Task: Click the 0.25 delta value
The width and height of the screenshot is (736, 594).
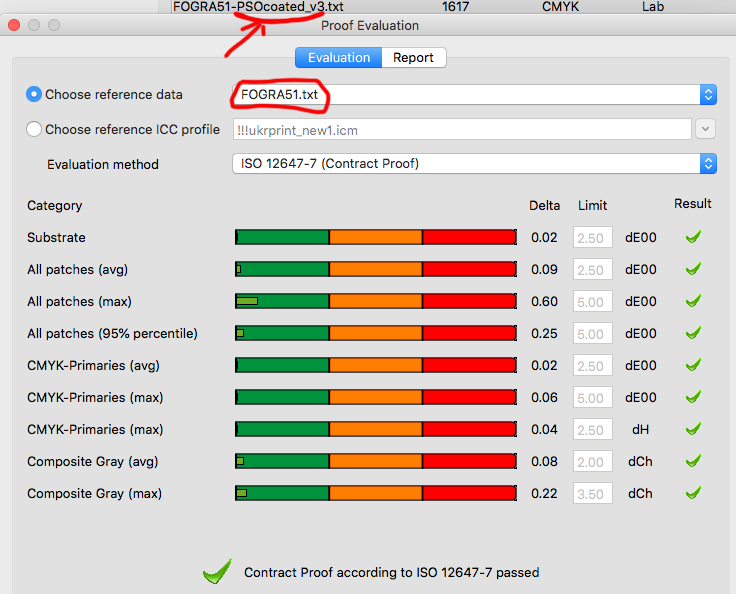Action: click(544, 333)
